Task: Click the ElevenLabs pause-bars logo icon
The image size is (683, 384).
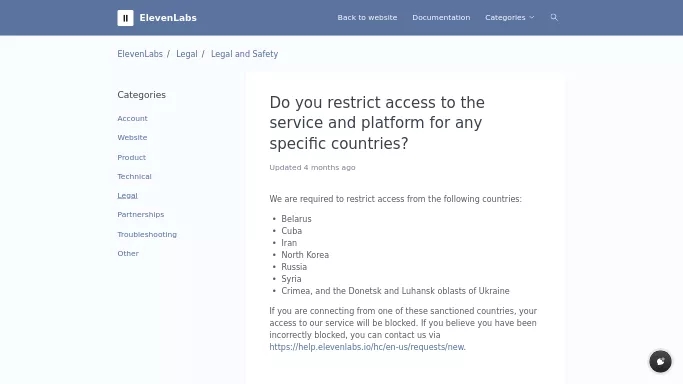Action: pos(125,18)
